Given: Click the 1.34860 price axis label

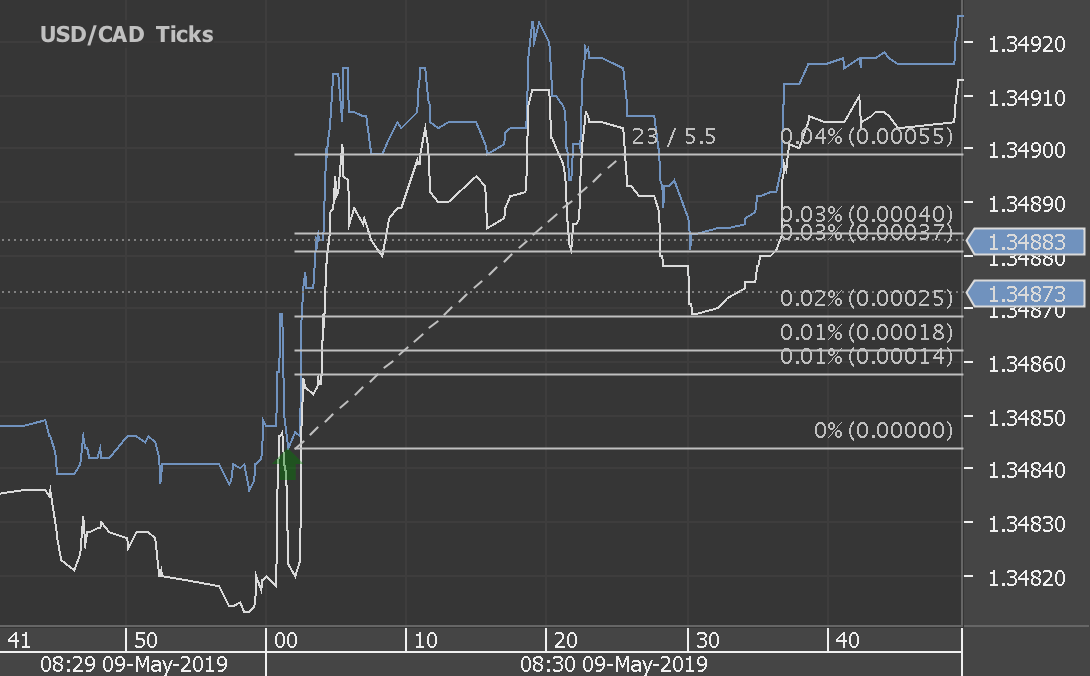Looking at the screenshot, I should tap(1027, 364).
